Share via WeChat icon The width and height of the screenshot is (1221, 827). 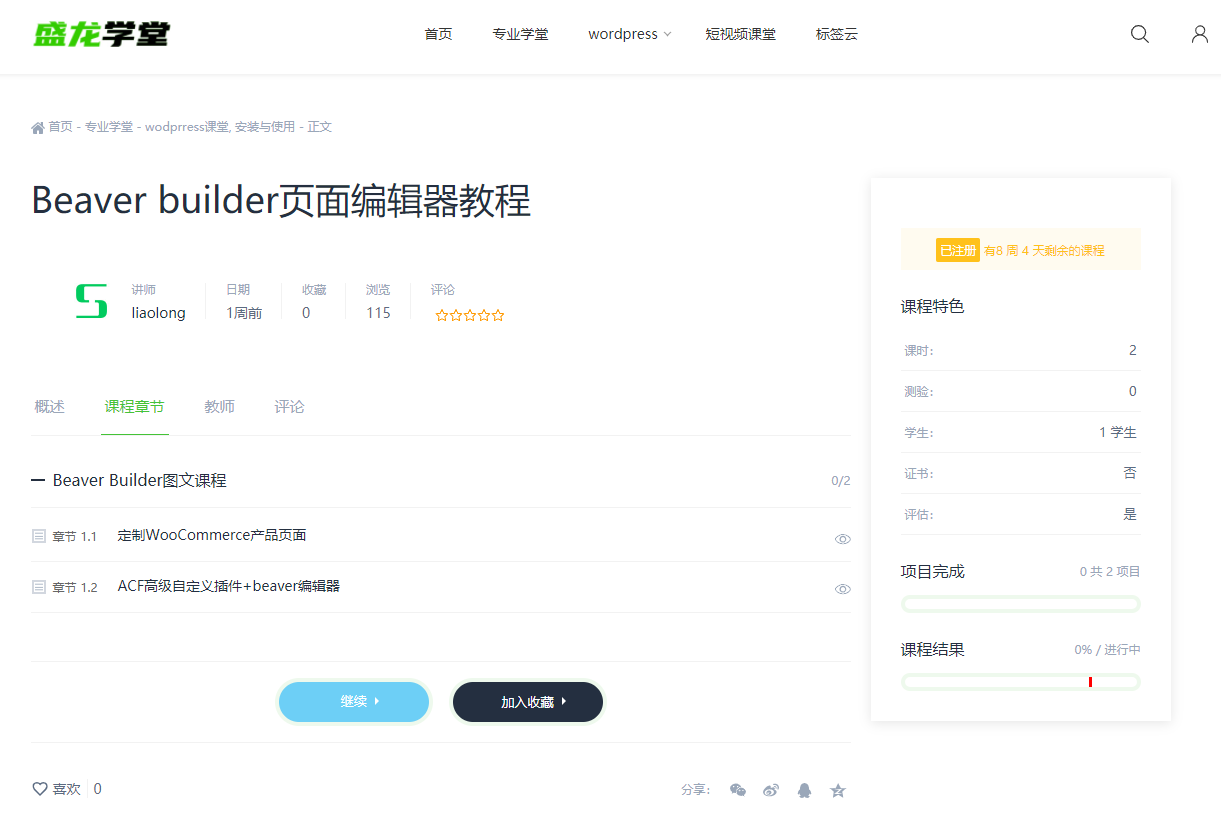click(738, 790)
